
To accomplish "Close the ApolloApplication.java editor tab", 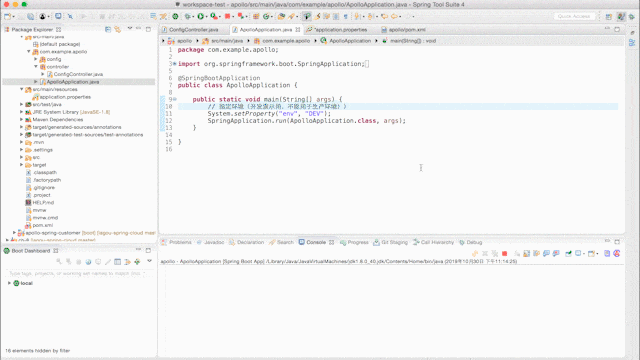I will tap(298, 30).
